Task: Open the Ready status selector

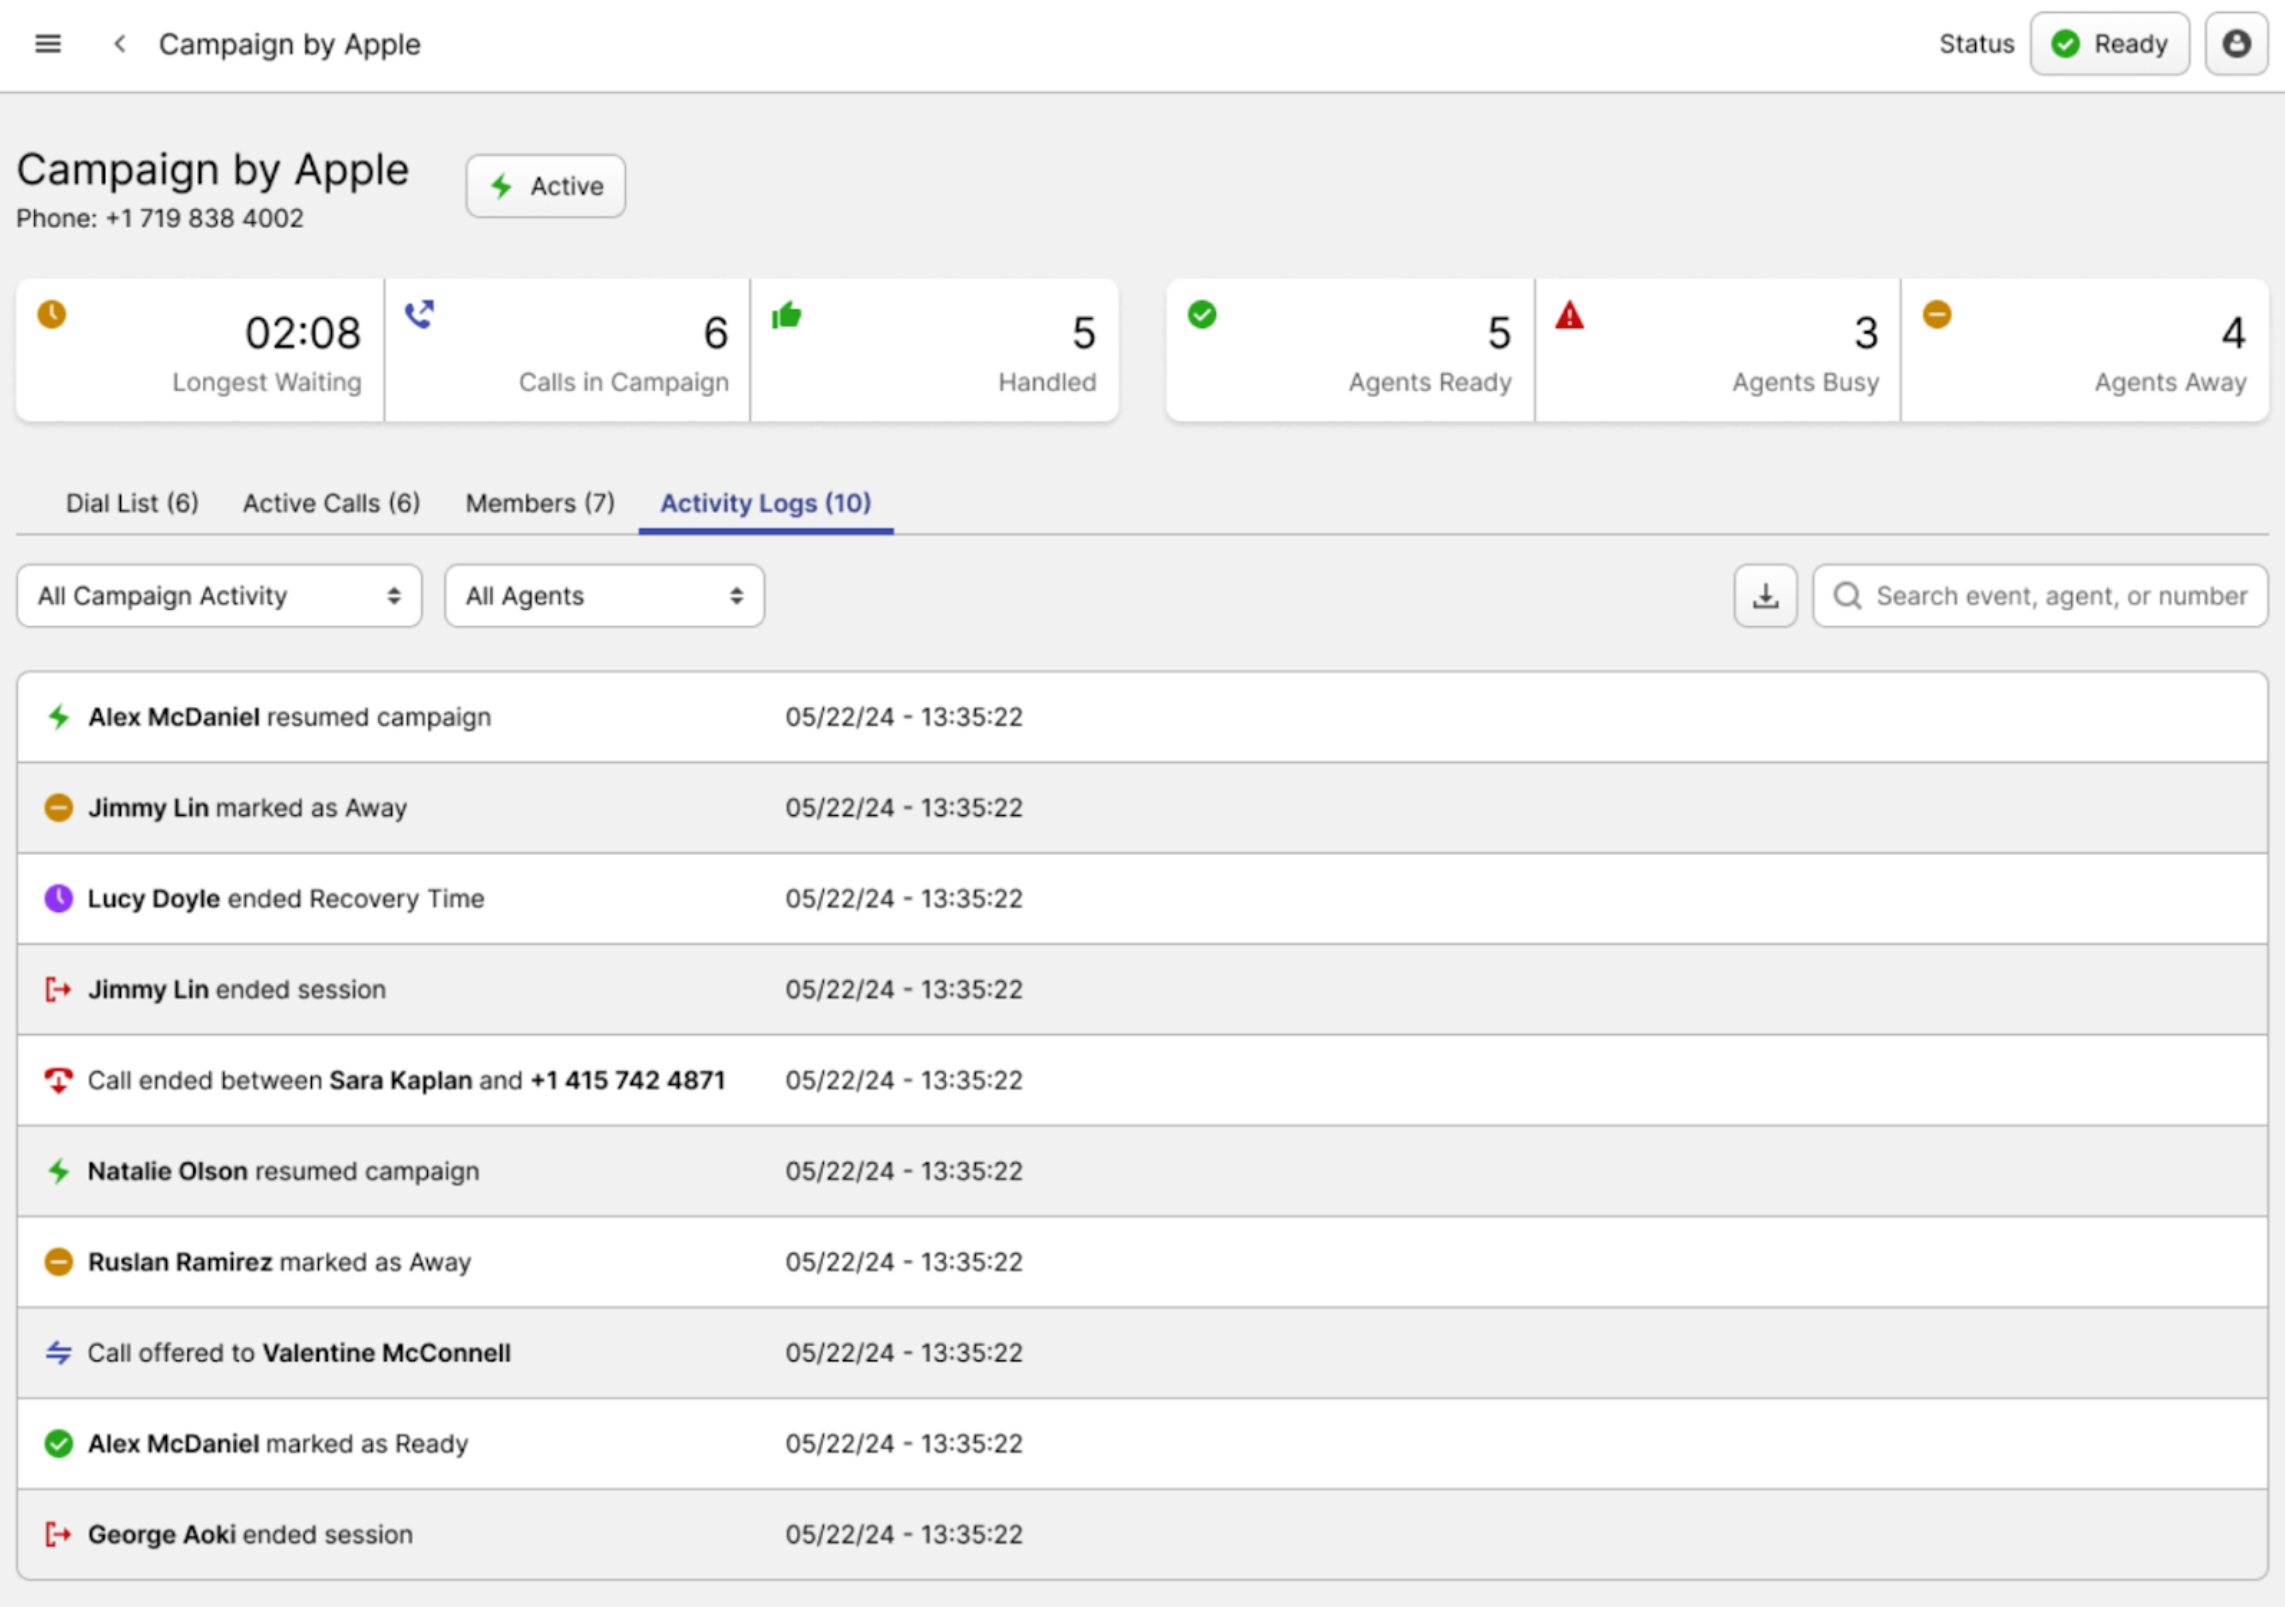Action: tap(2109, 44)
